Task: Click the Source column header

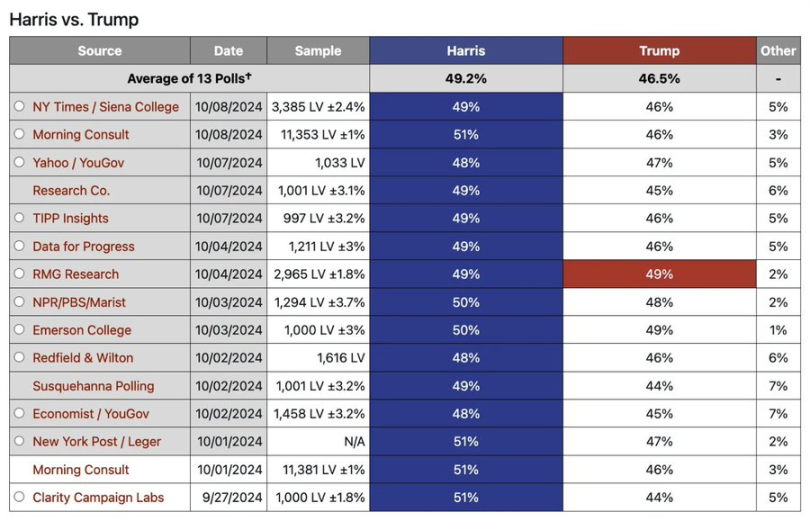Action: (99, 51)
